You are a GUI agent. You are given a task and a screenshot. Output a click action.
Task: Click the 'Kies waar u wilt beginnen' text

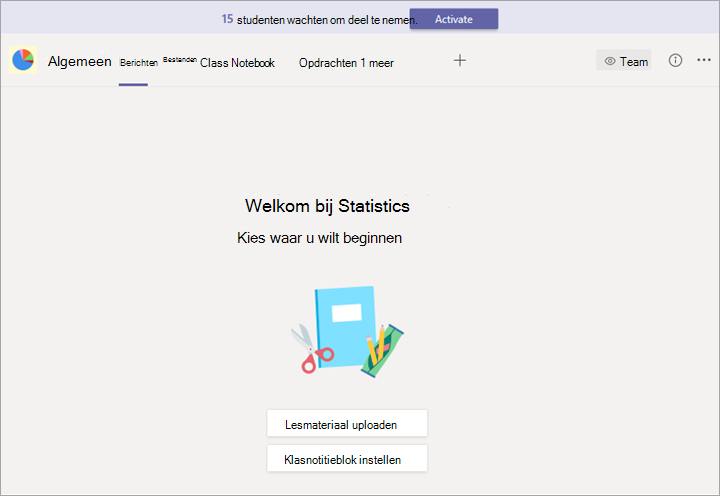tap(320, 238)
